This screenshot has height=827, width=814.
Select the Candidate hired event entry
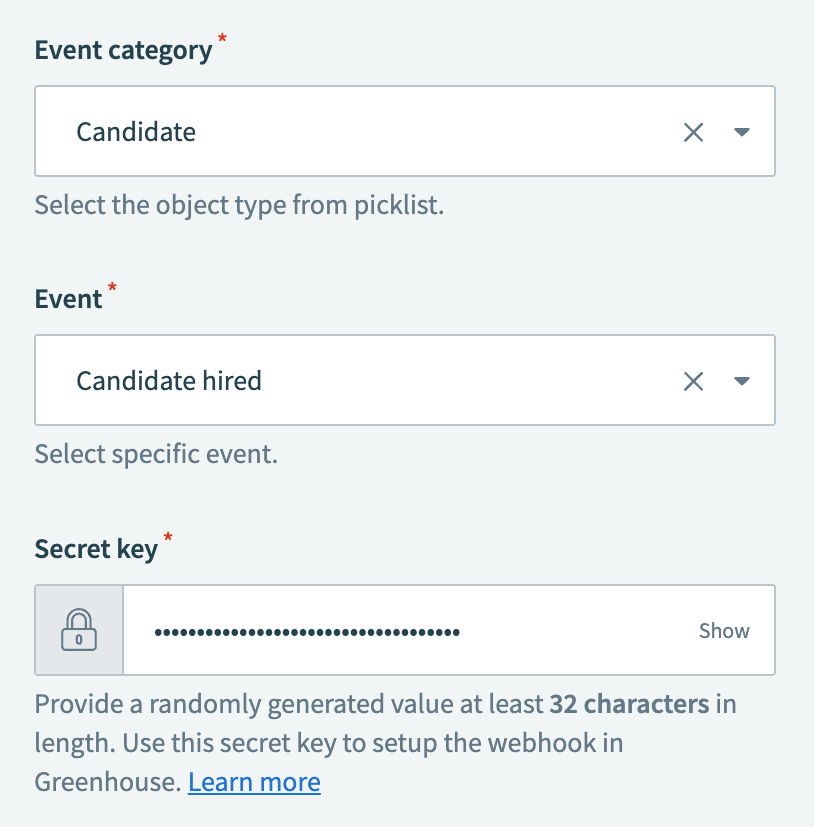pos(169,380)
